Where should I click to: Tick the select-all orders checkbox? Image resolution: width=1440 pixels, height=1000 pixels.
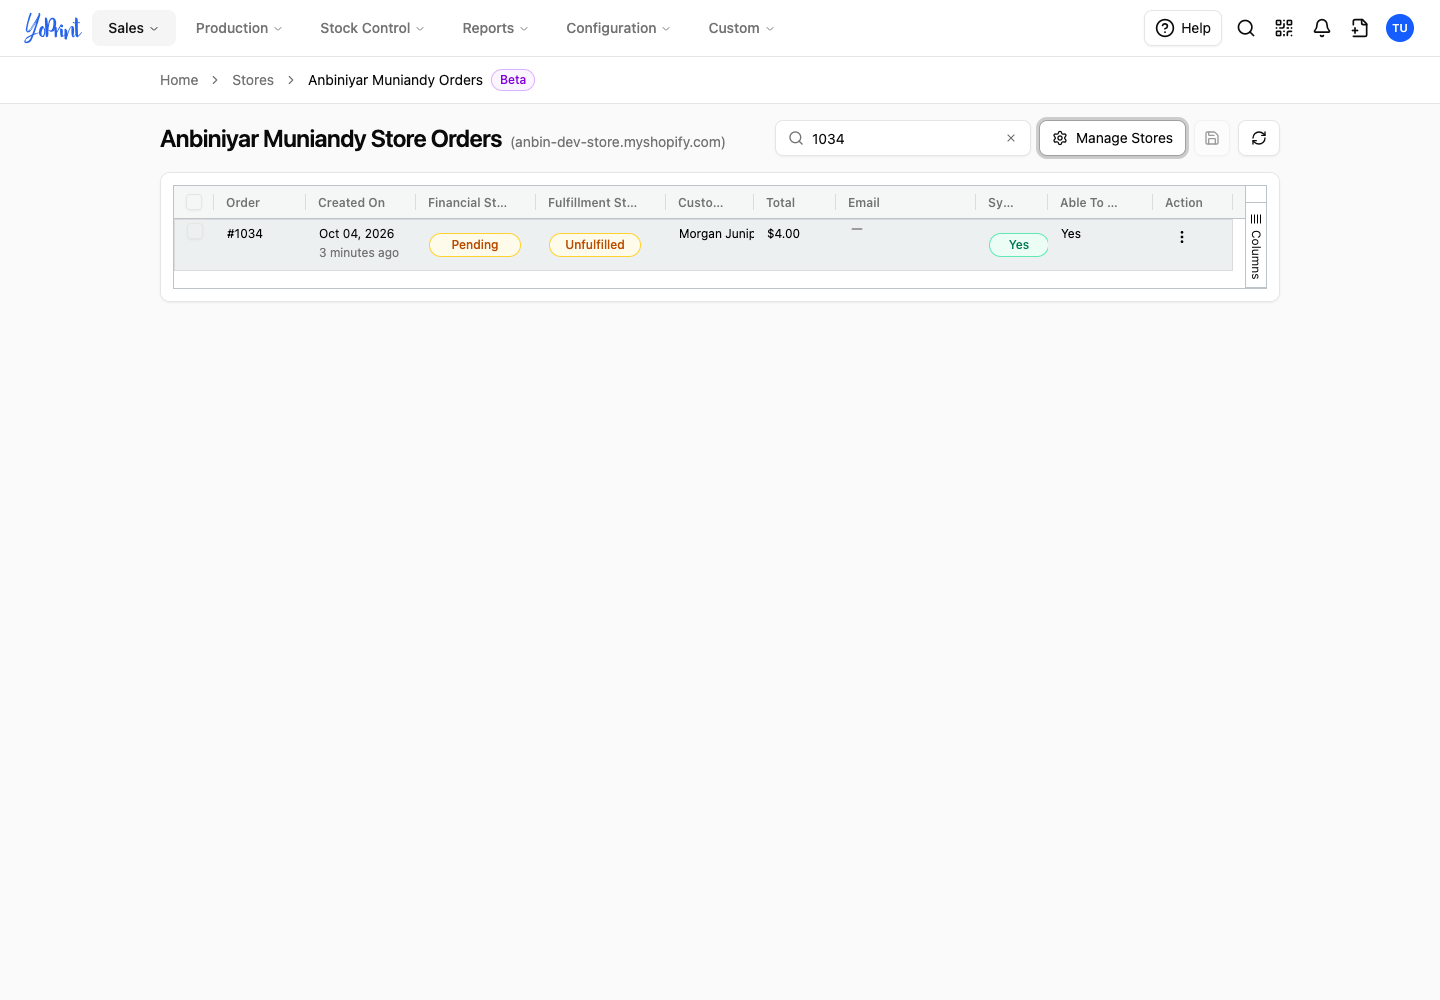(194, 202)
